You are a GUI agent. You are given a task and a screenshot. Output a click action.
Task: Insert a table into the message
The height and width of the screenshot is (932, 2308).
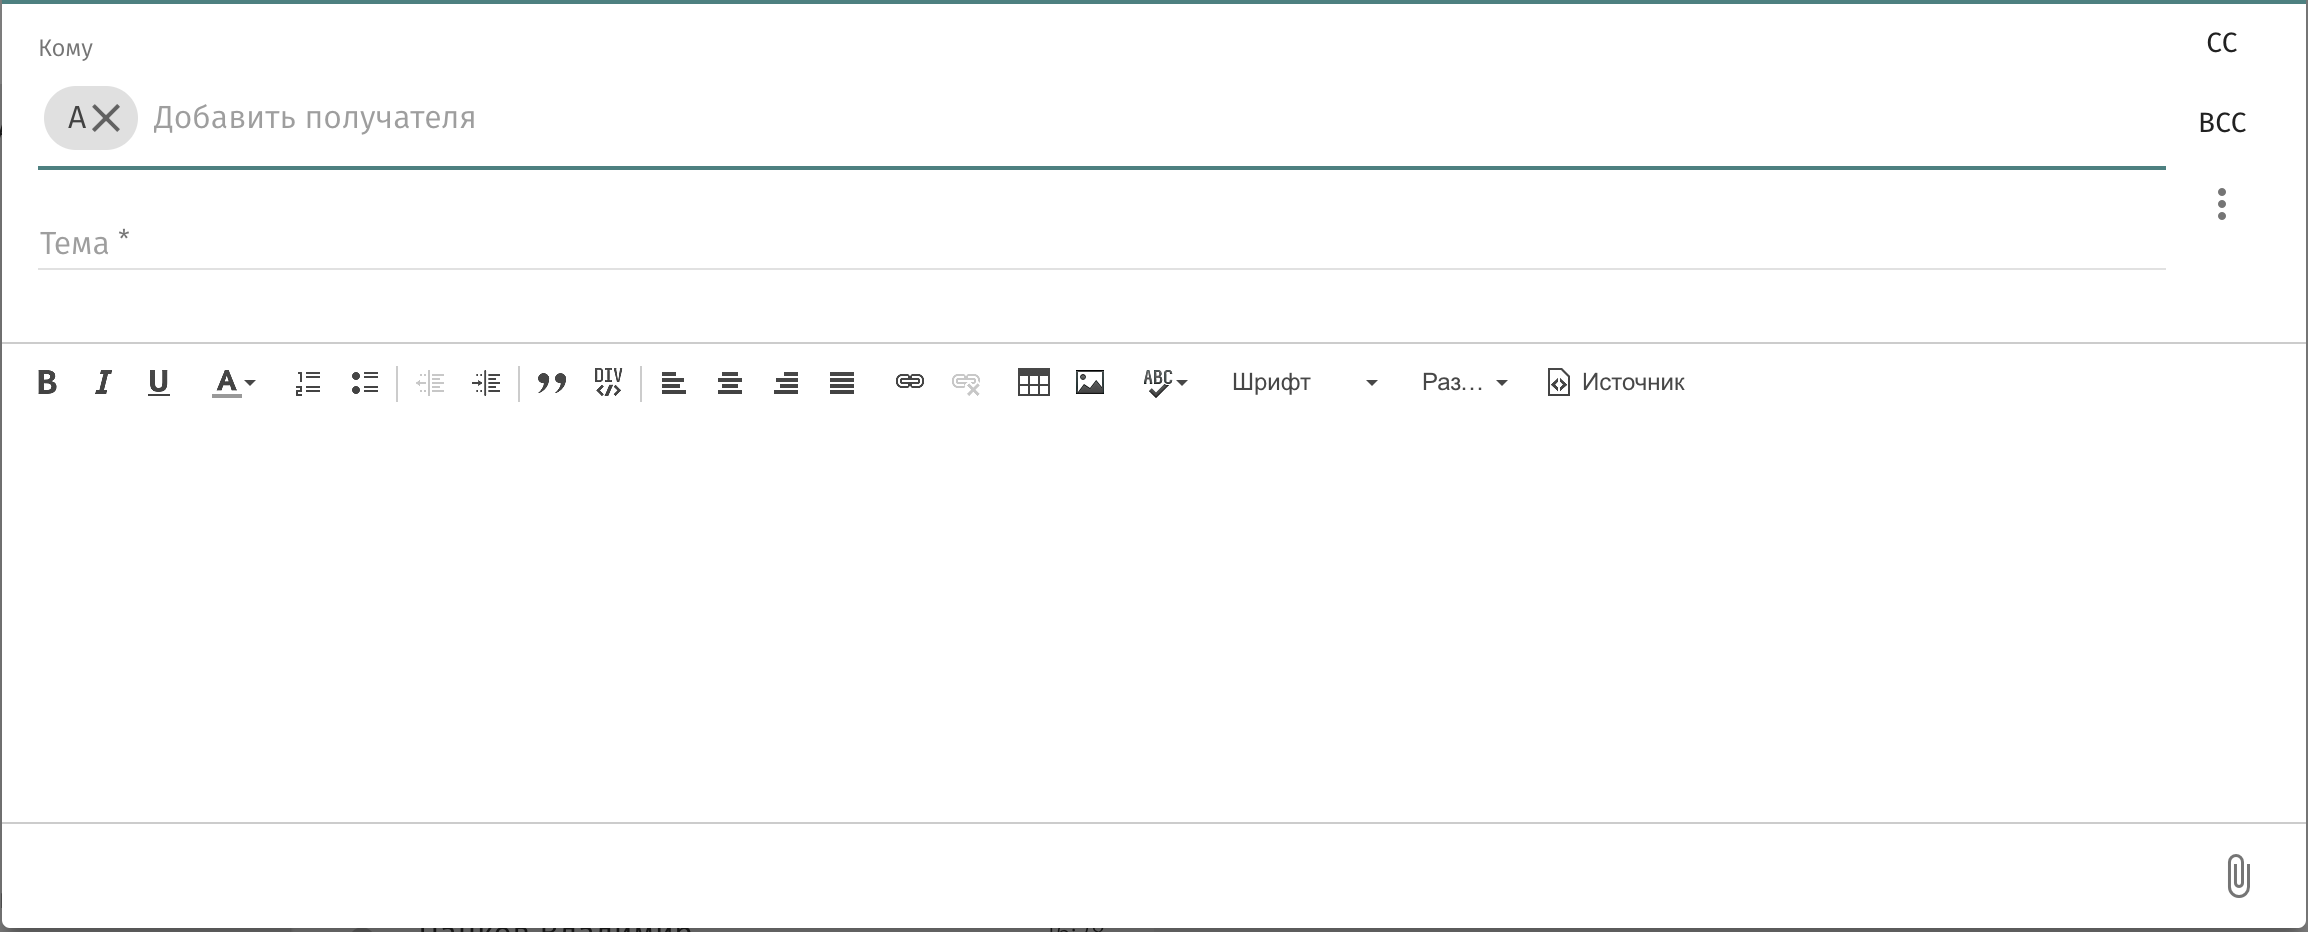pos(1033,382)
